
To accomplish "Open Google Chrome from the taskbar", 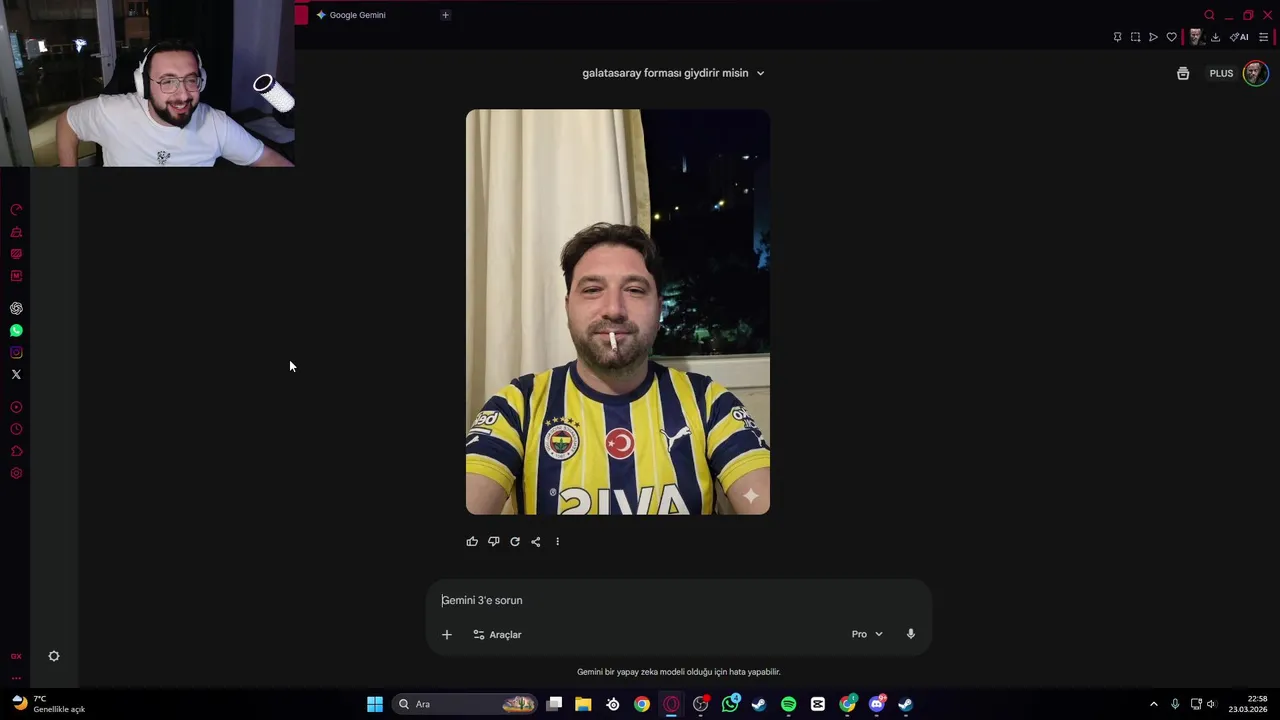I will [x=642, y=704].
